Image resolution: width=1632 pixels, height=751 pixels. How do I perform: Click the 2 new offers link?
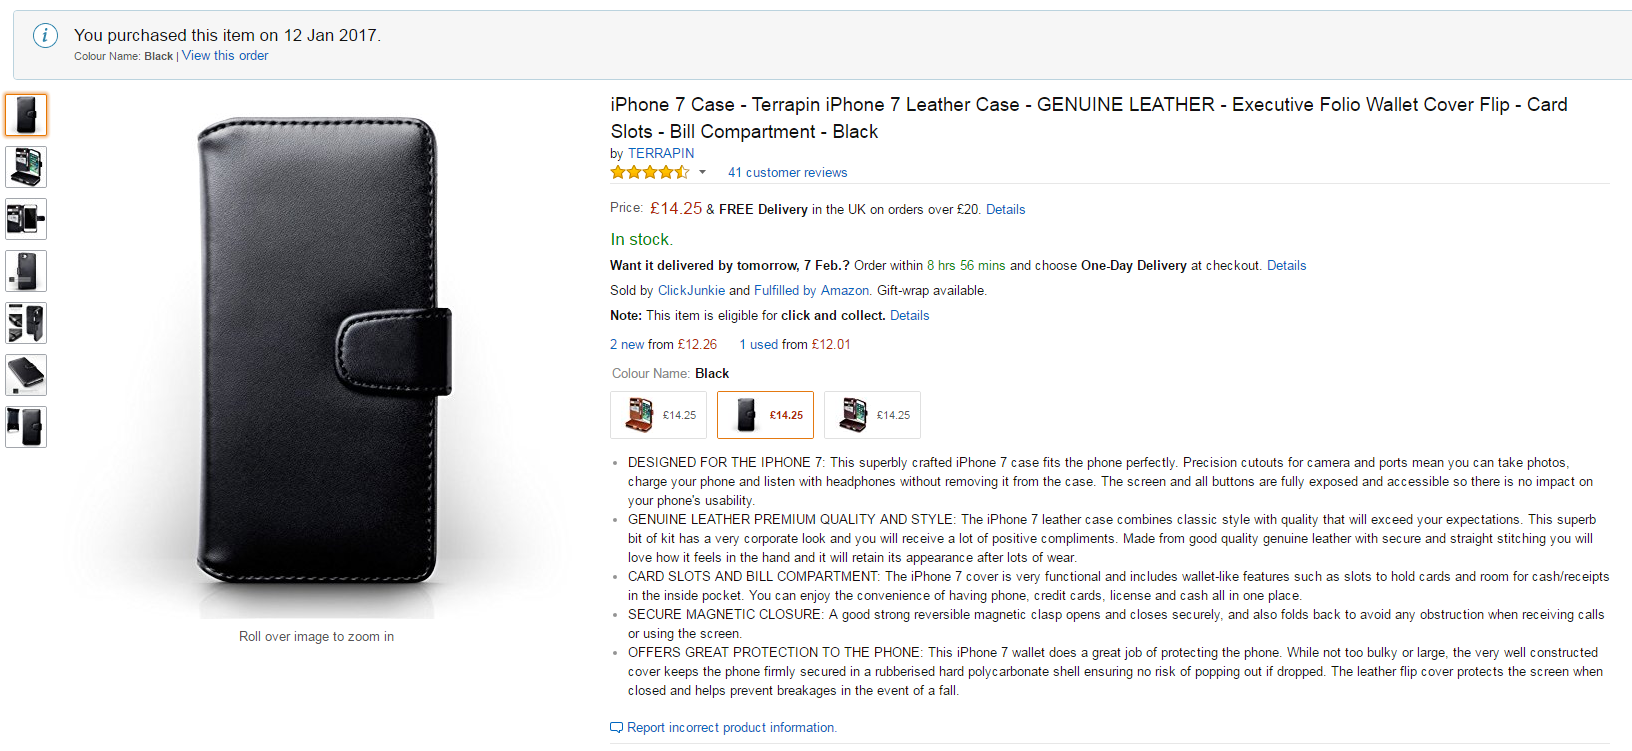(627, 344)
